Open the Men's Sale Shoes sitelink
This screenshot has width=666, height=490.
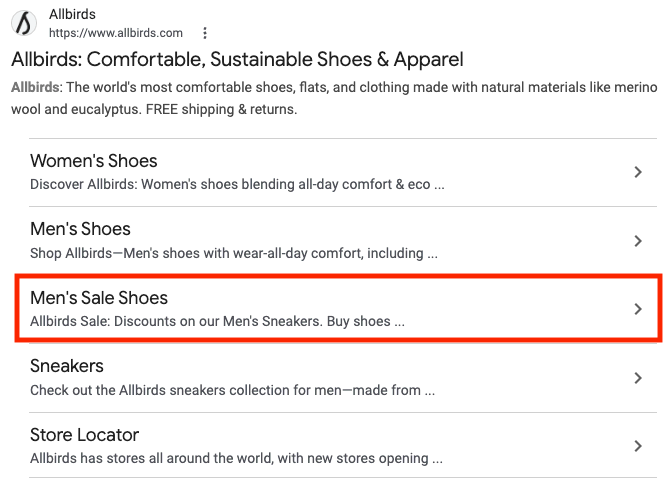[x=99, y=298]
